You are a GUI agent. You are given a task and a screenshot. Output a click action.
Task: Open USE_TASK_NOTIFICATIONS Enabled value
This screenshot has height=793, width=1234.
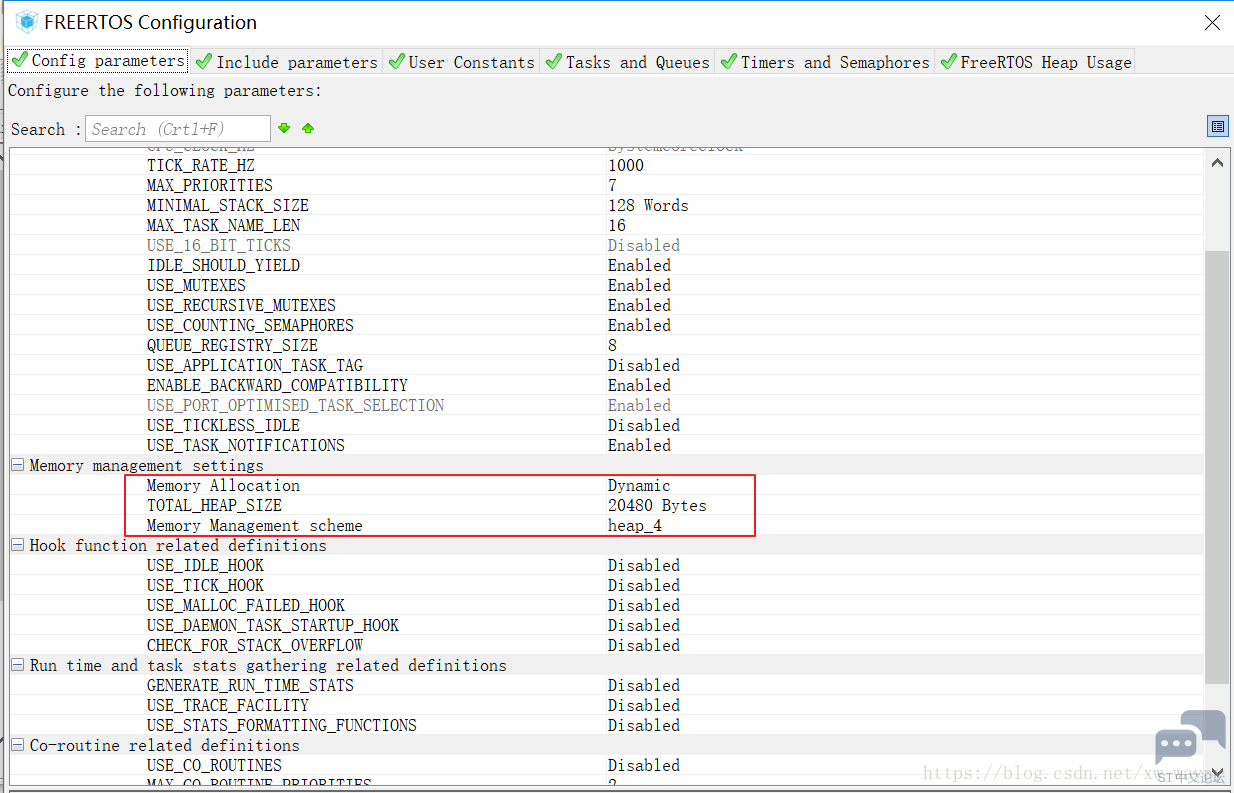click(x=639, y=445)
